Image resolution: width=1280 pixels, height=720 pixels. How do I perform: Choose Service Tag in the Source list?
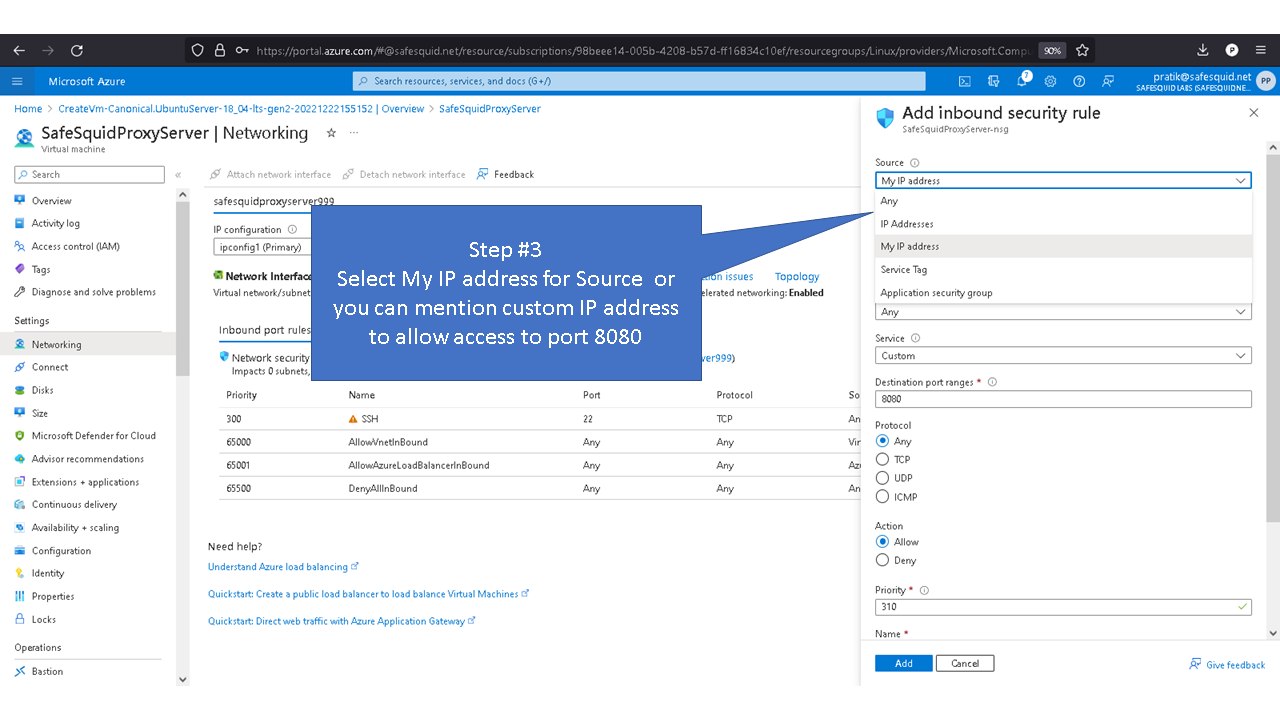[x=1063, y=270]
